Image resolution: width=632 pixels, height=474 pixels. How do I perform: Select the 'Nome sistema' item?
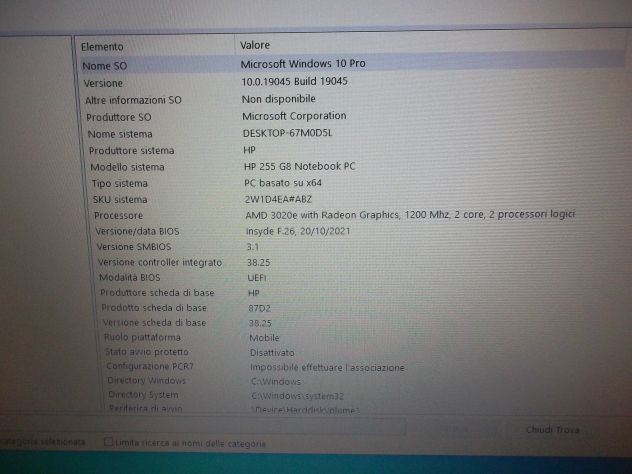pyautogui.click(x=120, y=134)
